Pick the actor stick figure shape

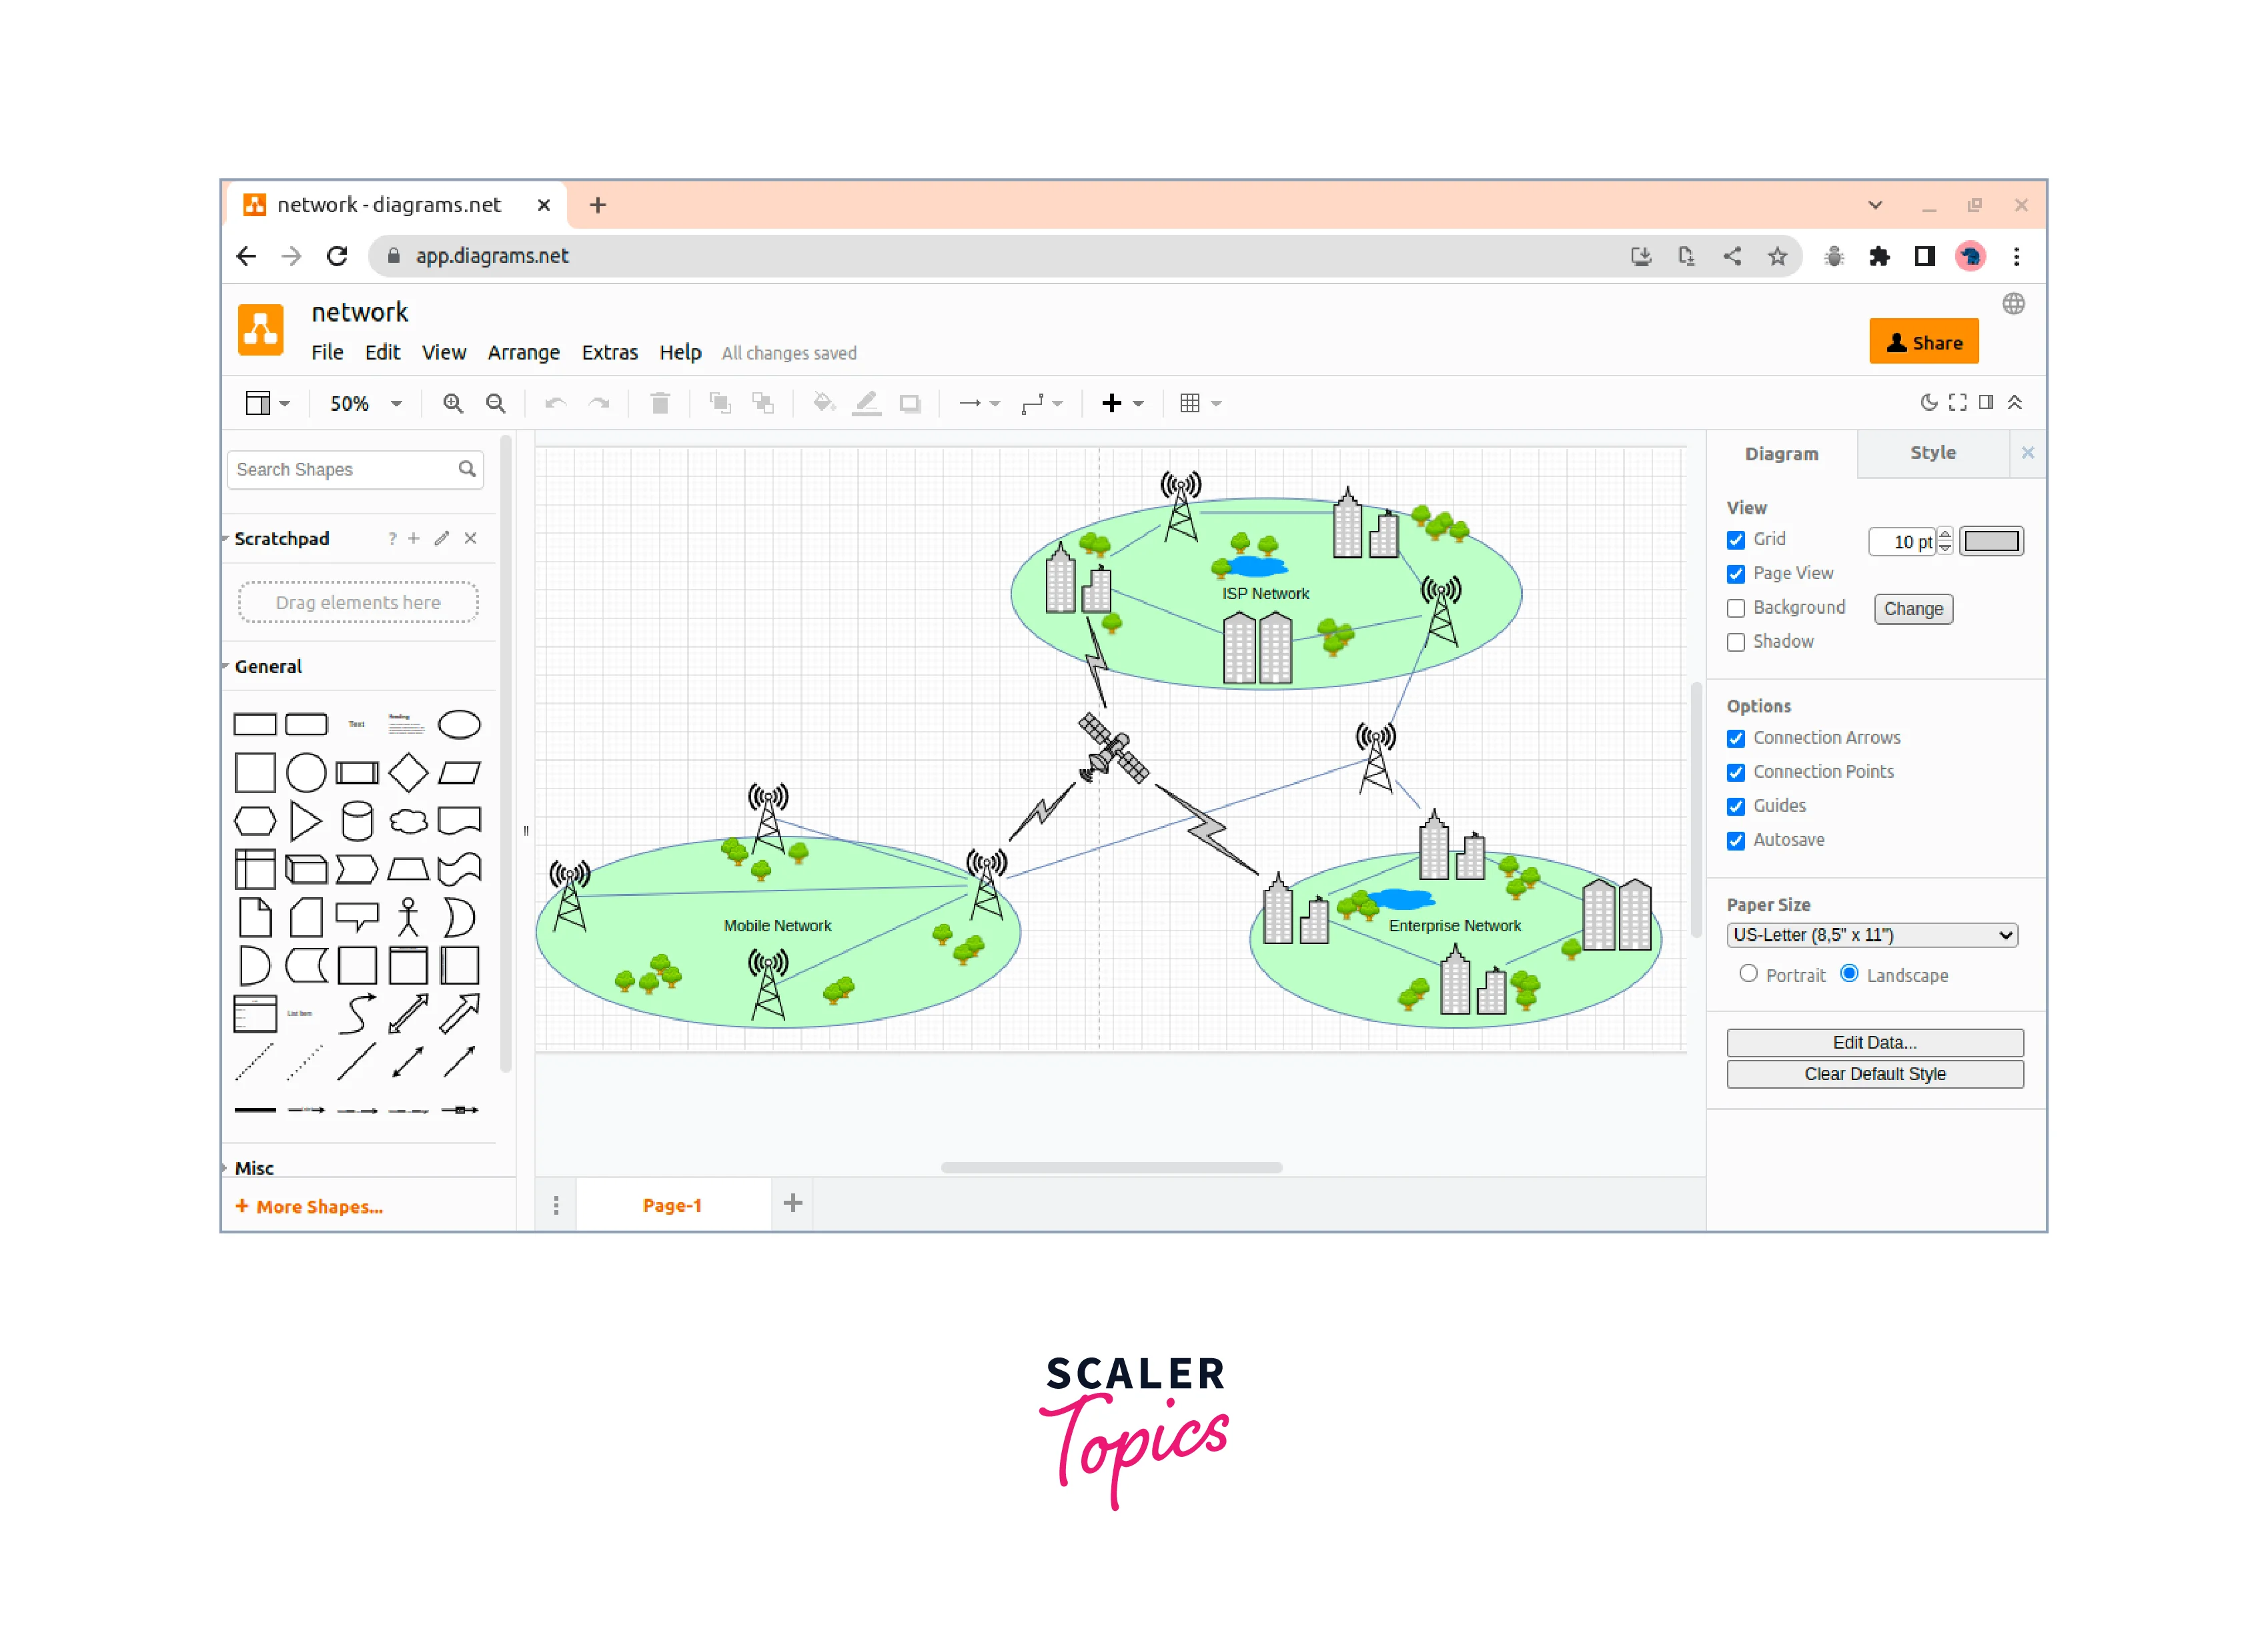408,917
